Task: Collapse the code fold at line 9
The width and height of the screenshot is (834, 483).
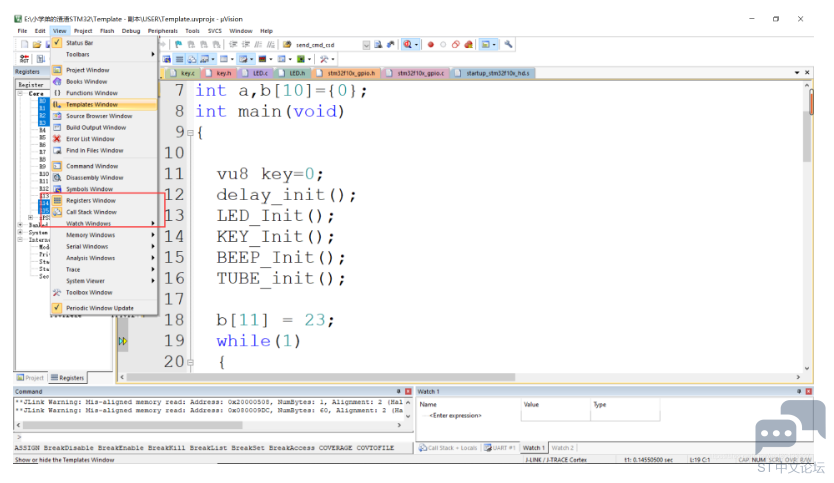Action: coord(190,133)
